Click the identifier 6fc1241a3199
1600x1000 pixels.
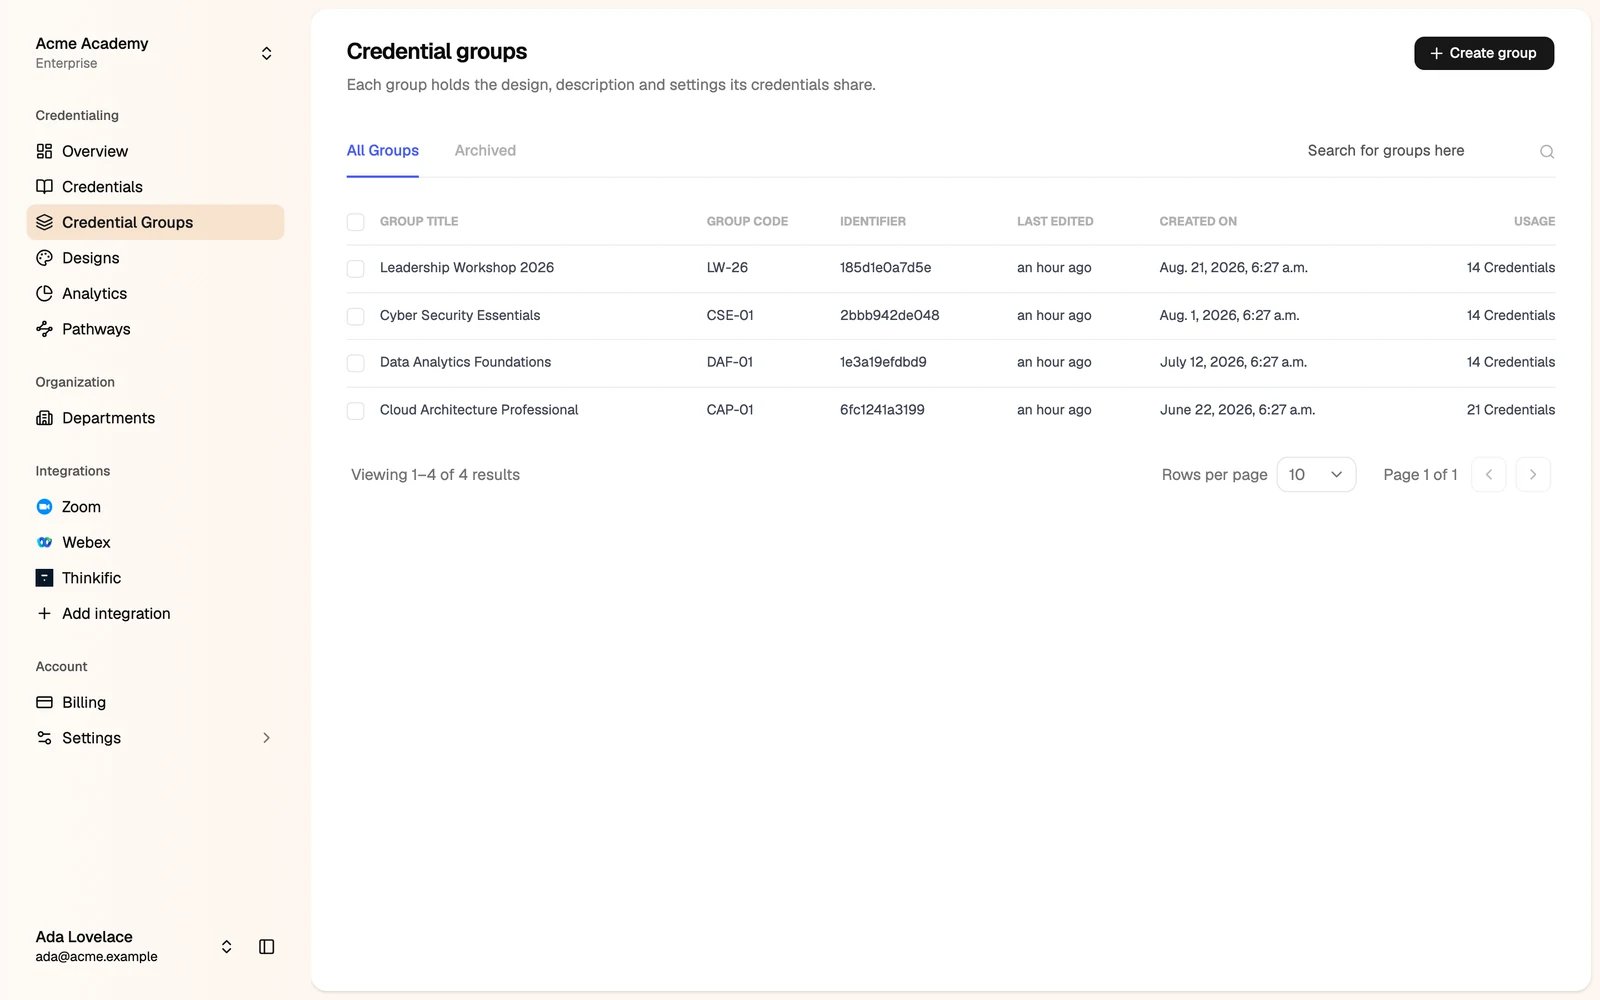882,410
